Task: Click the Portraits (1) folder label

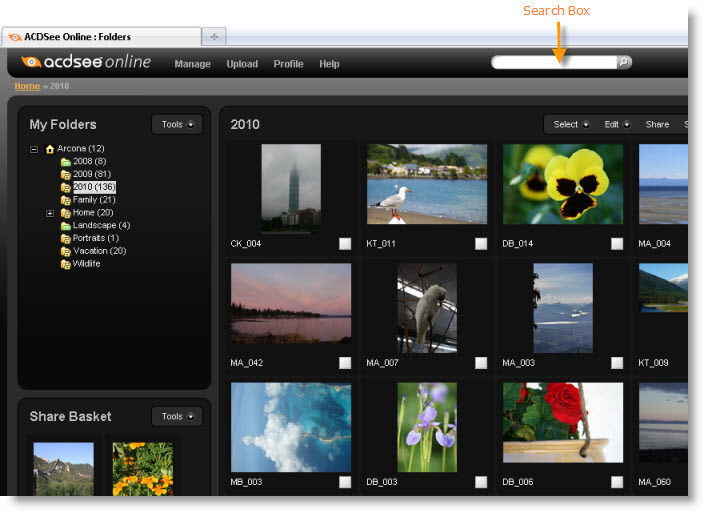Action: 96,238
